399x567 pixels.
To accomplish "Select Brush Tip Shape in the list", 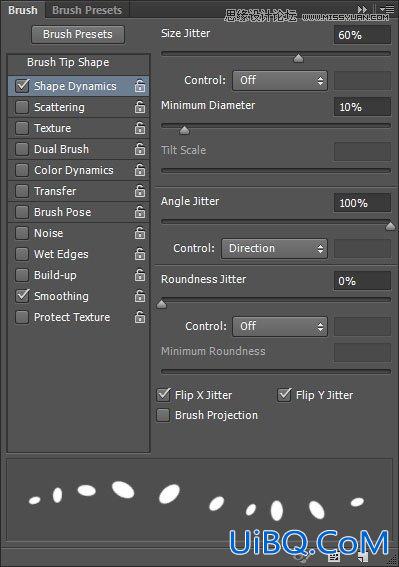I will pyautogui.click(x=68, y=62).
